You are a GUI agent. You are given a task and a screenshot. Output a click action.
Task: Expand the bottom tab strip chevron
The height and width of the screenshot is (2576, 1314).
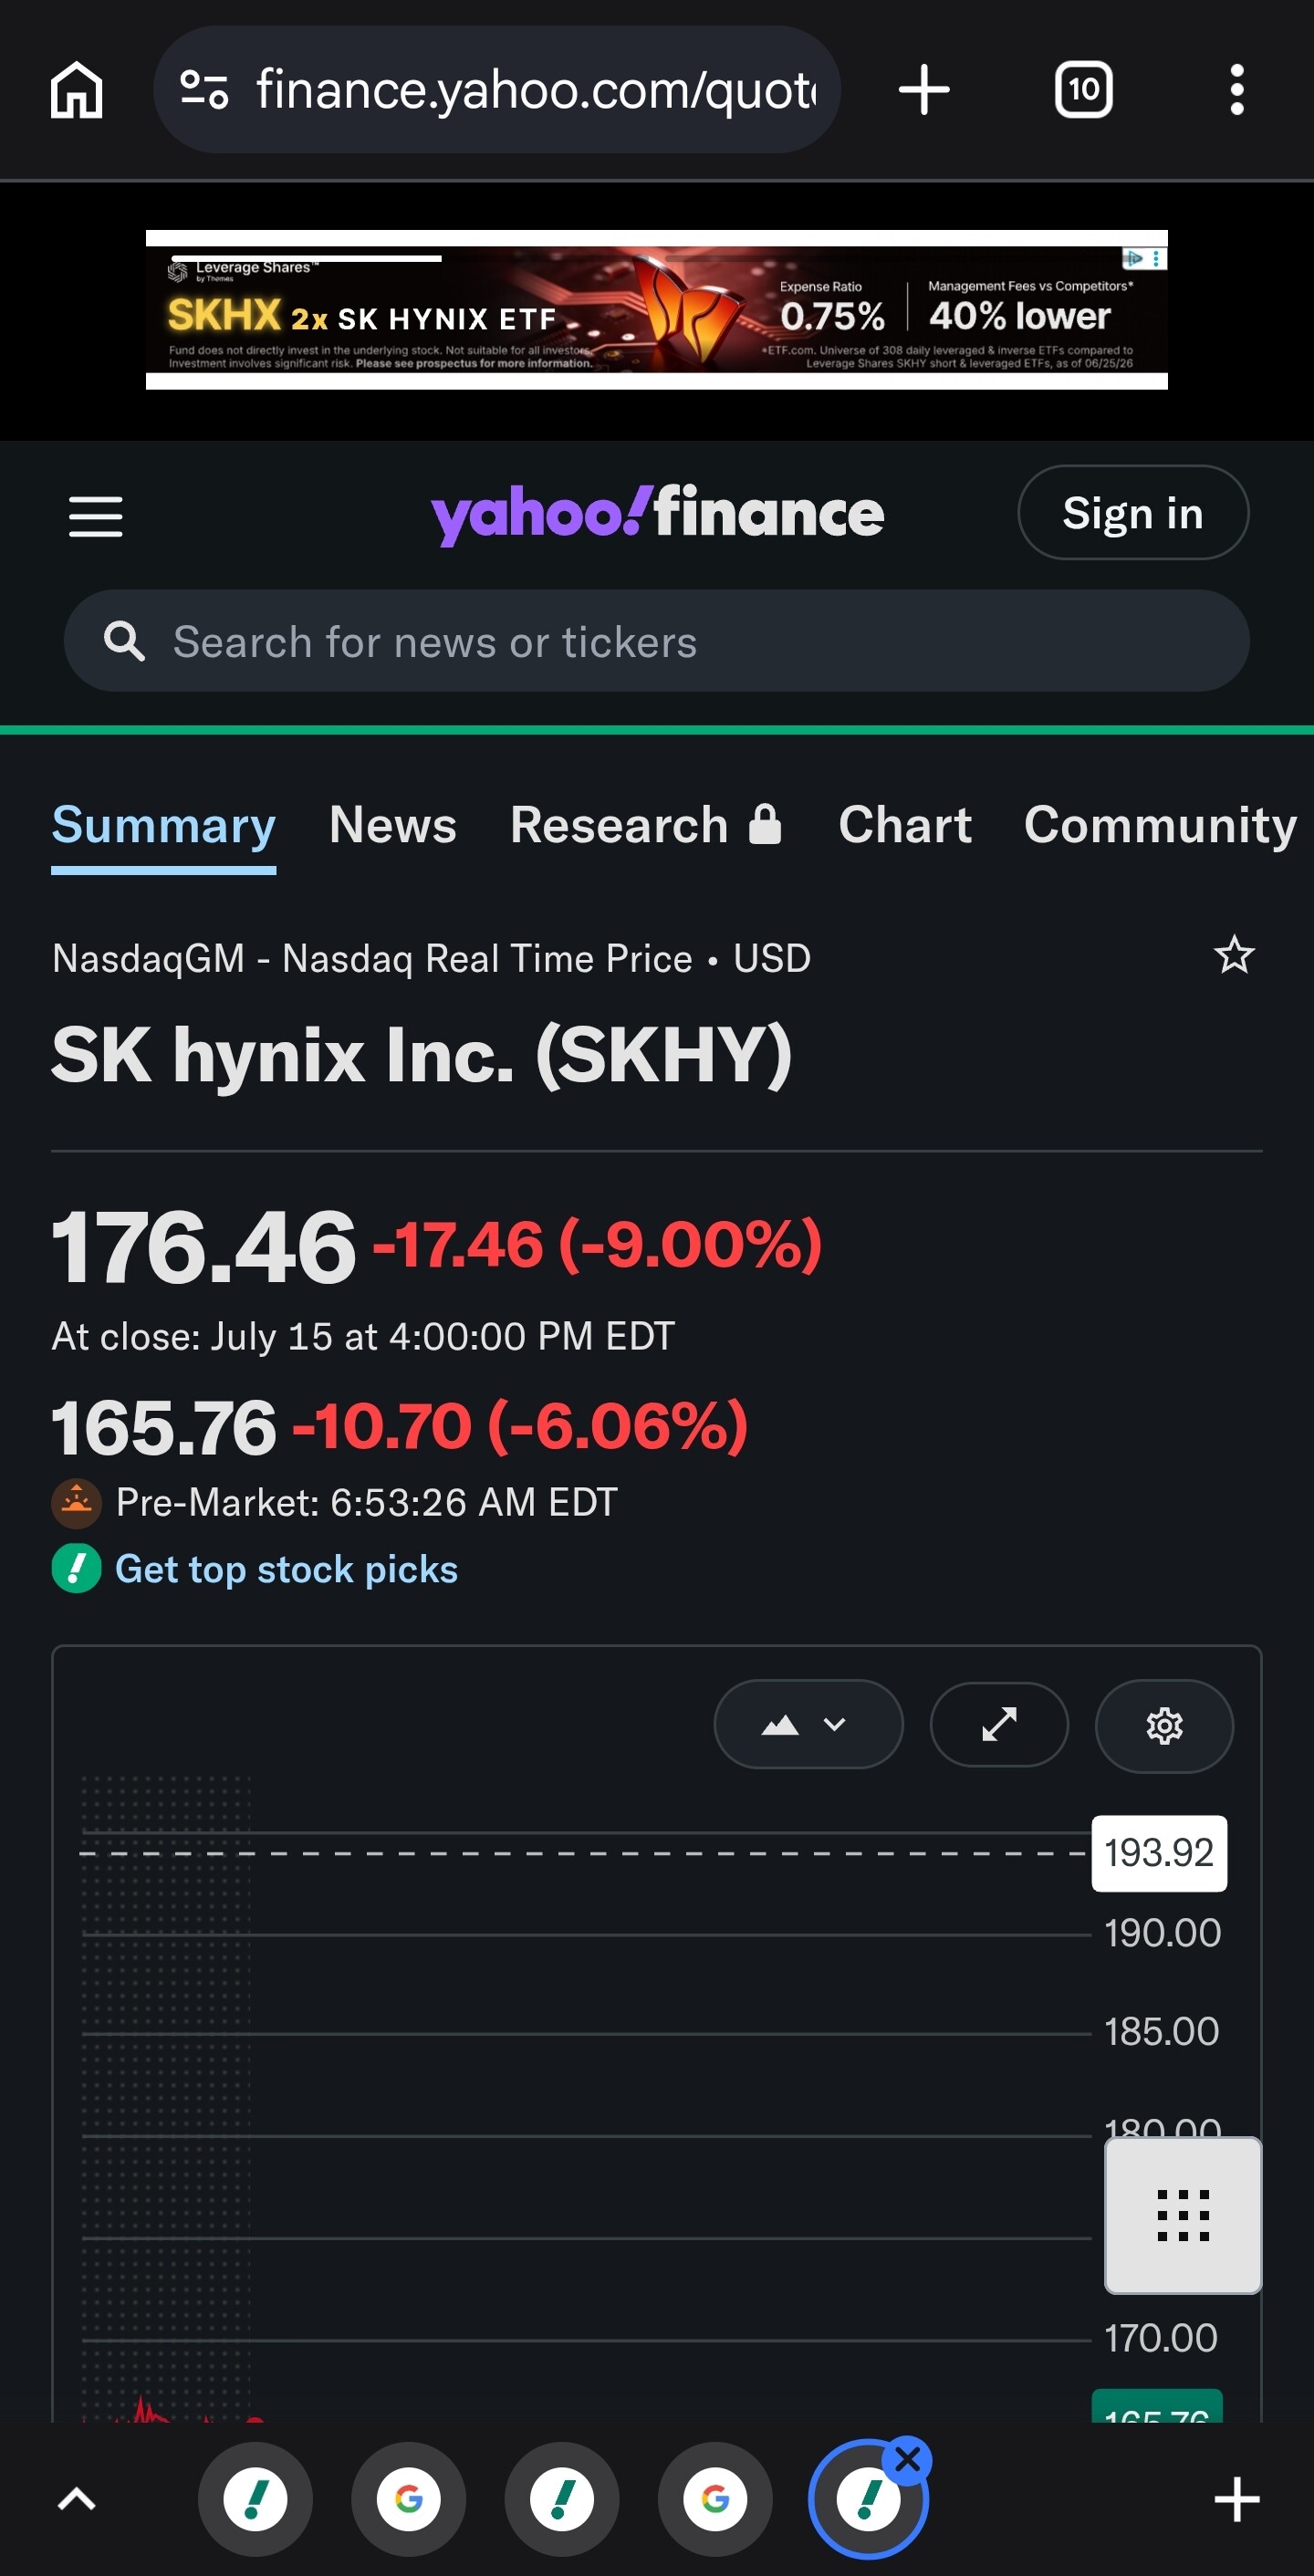pyautogui.click(x=77, y=2500)
